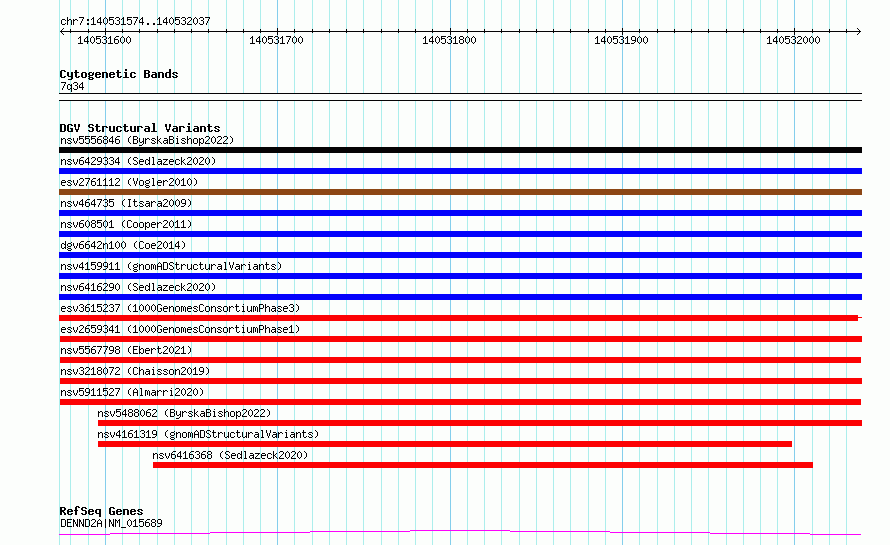The width and height of the screenshot is (890, 545).
Task: Click the ruler's right arrowhead
Action: (859, 32)
